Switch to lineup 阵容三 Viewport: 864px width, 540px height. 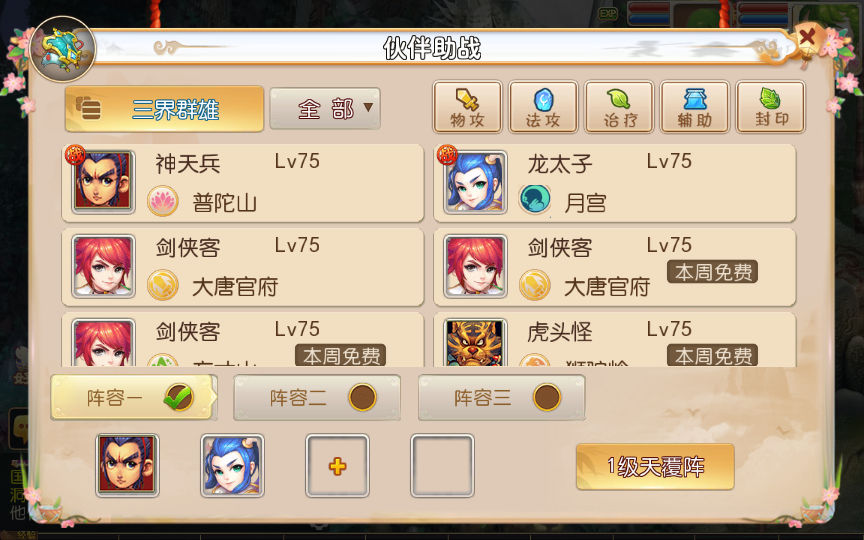[501, 397]
